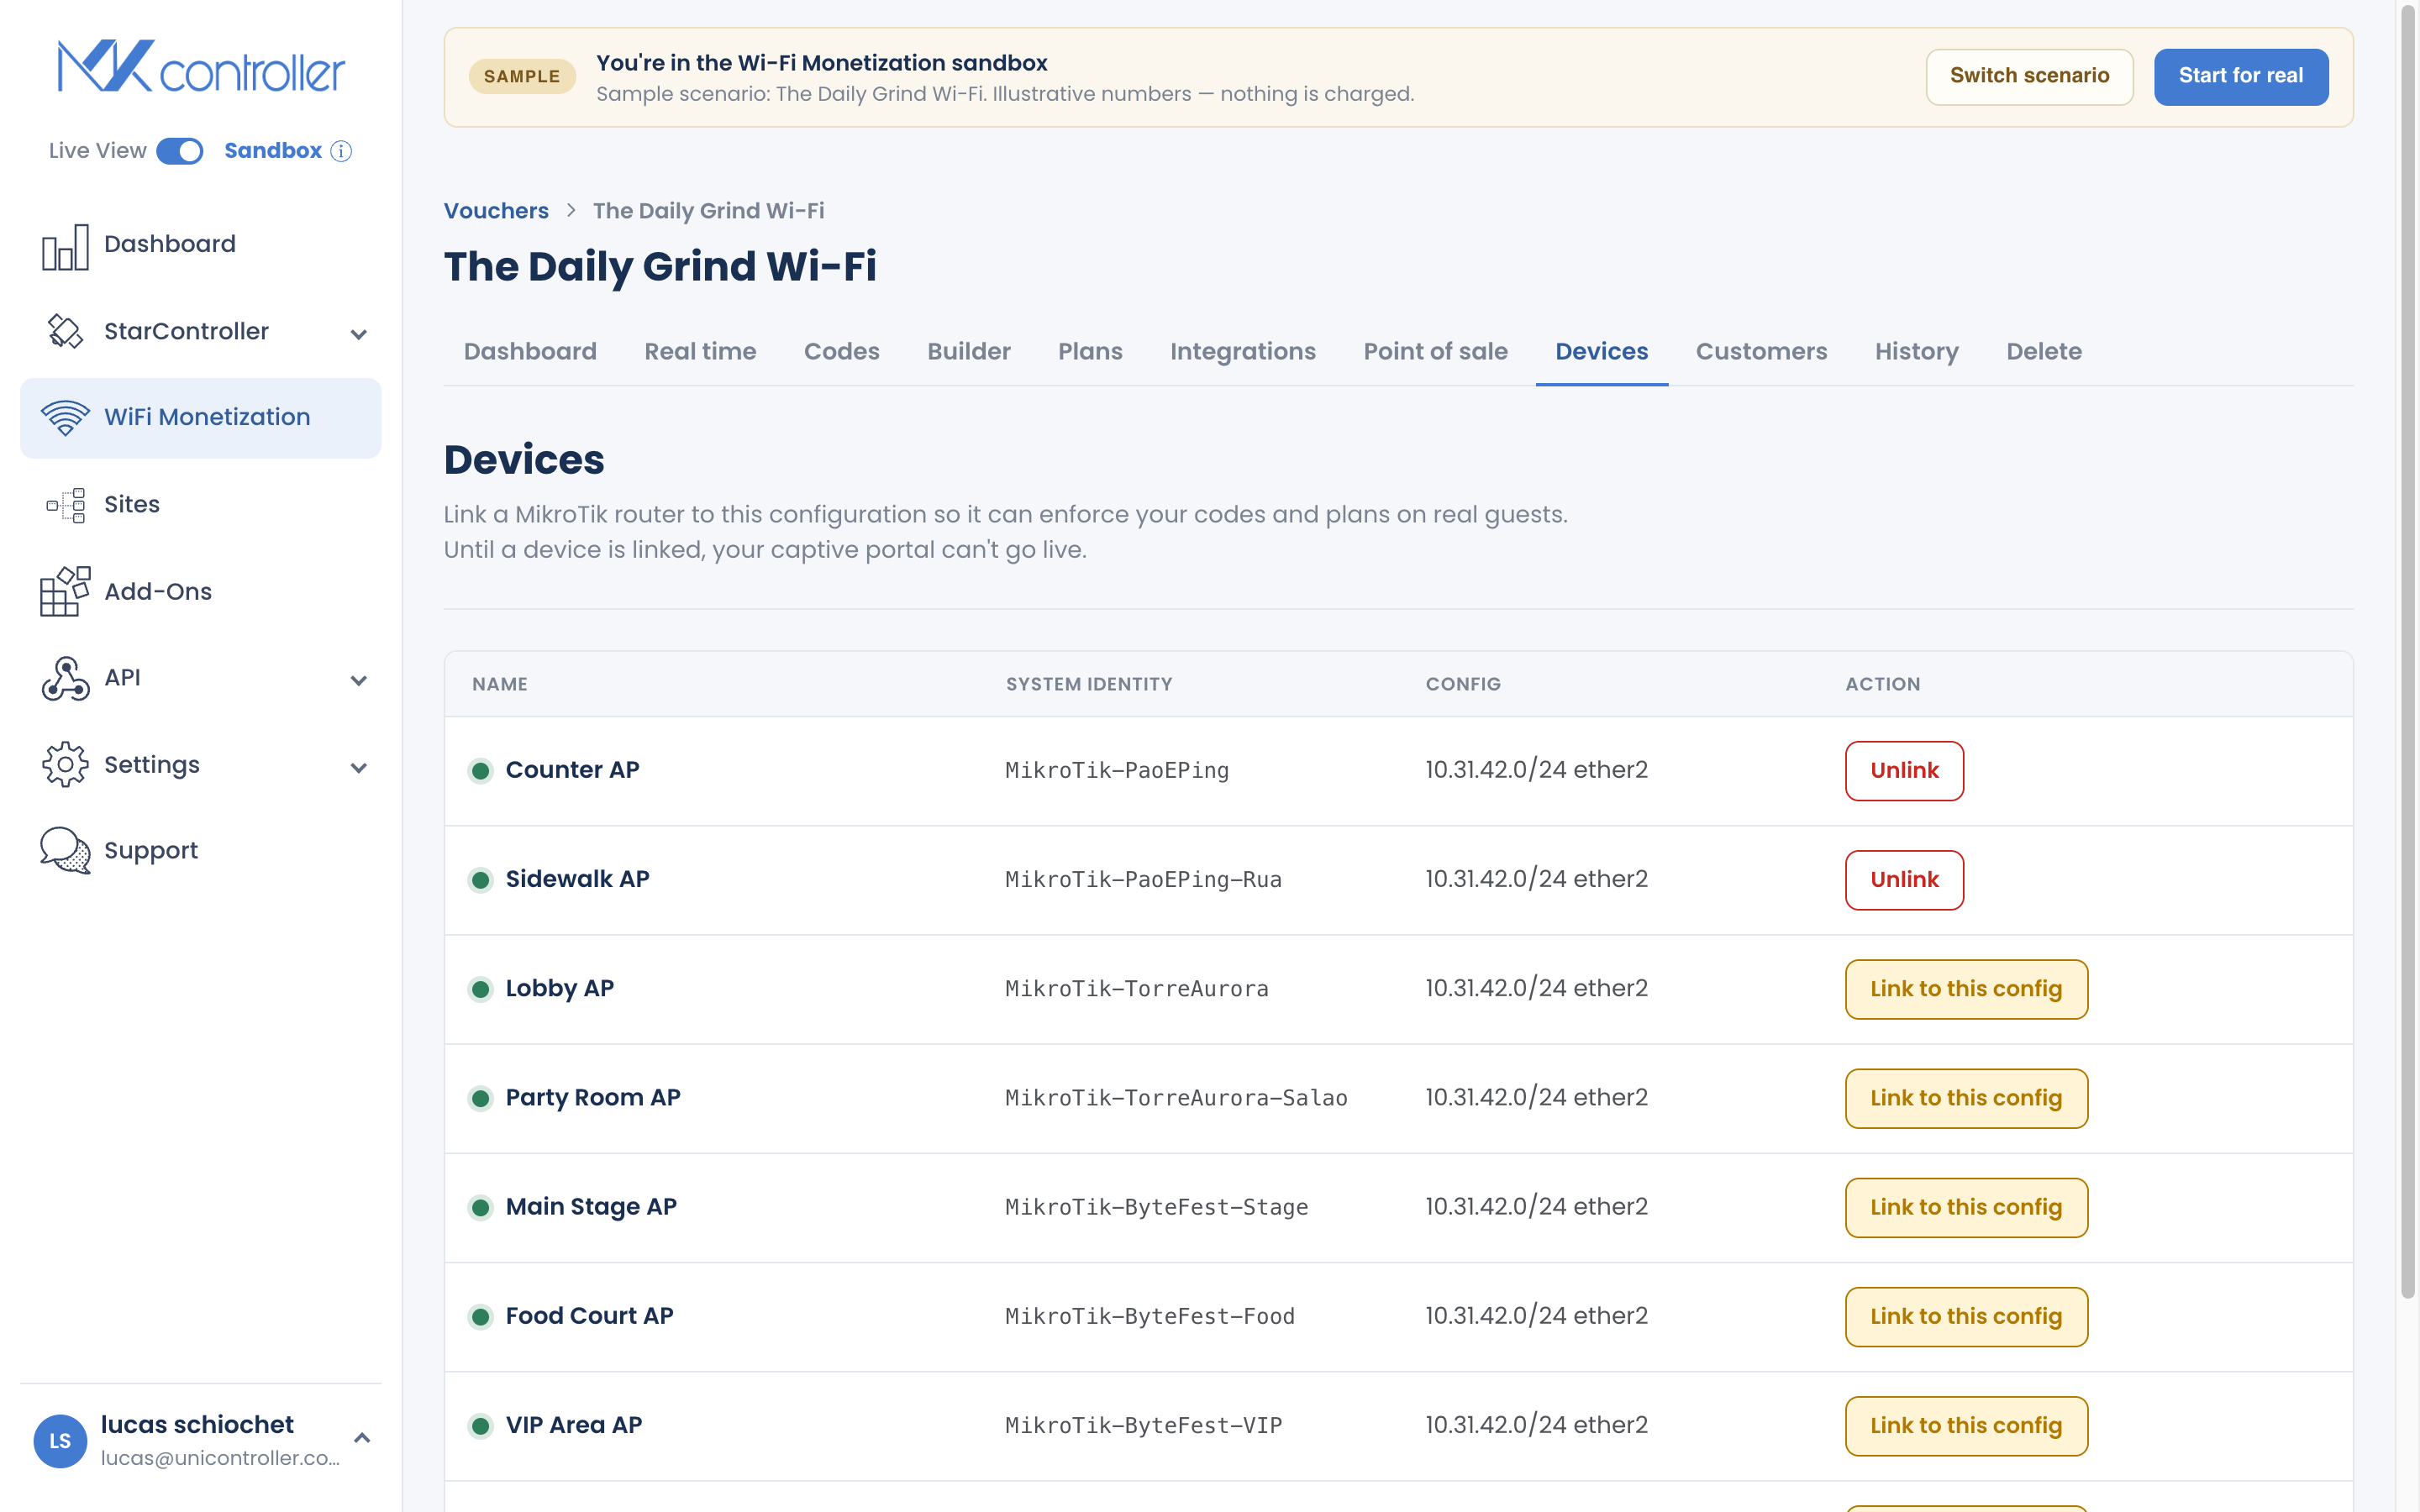Click the breadcrumb chevron separator

pyautogui.click(x=571, y=211)
